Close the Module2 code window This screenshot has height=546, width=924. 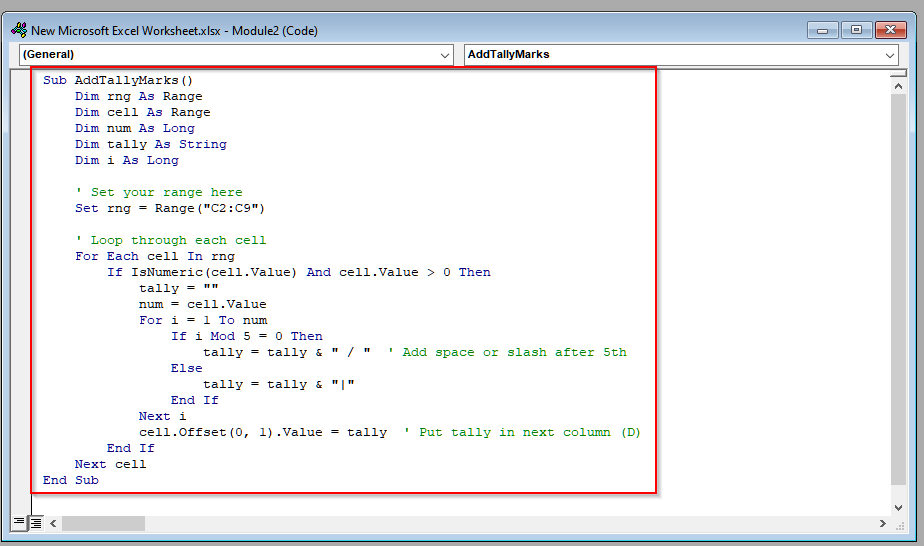pyautogui.click(x=890, y=30)
